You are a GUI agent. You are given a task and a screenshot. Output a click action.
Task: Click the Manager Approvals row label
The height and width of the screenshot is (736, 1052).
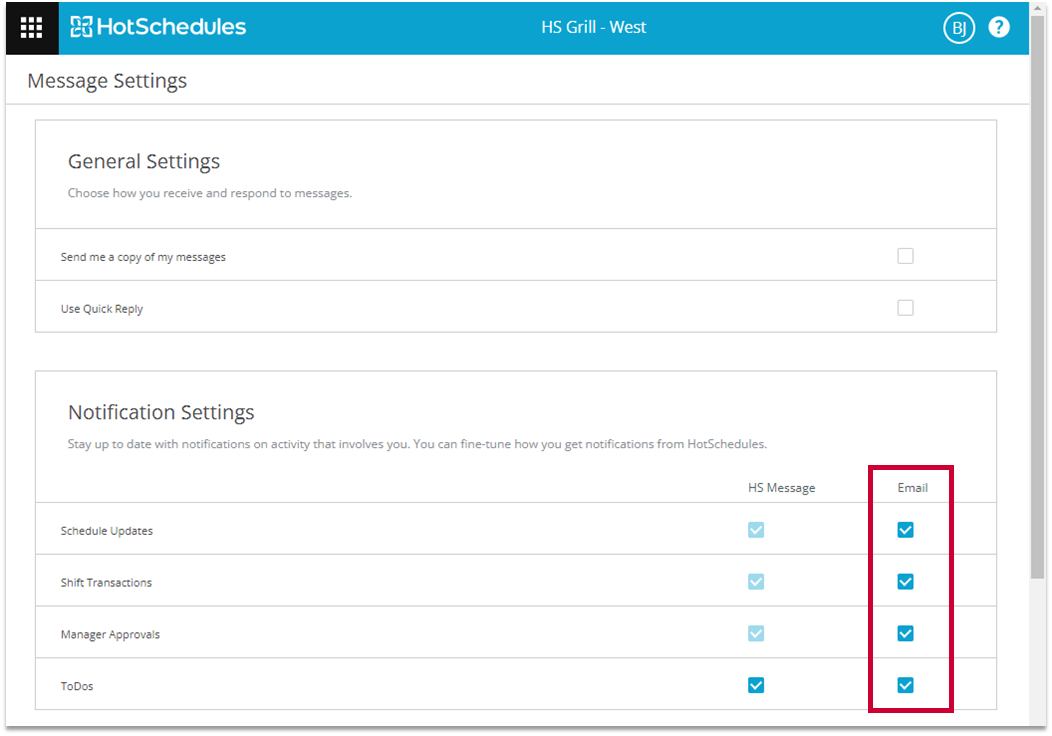[x=110, y=635]
